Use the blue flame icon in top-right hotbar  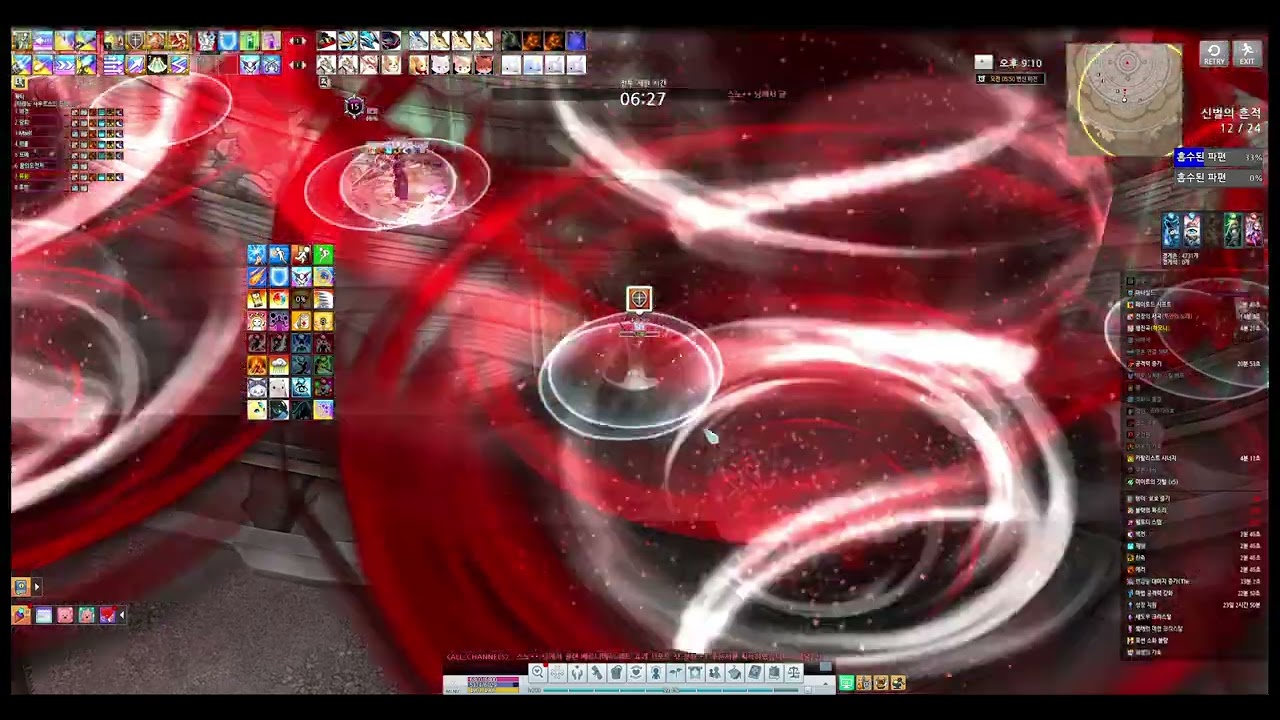point(575,40)
